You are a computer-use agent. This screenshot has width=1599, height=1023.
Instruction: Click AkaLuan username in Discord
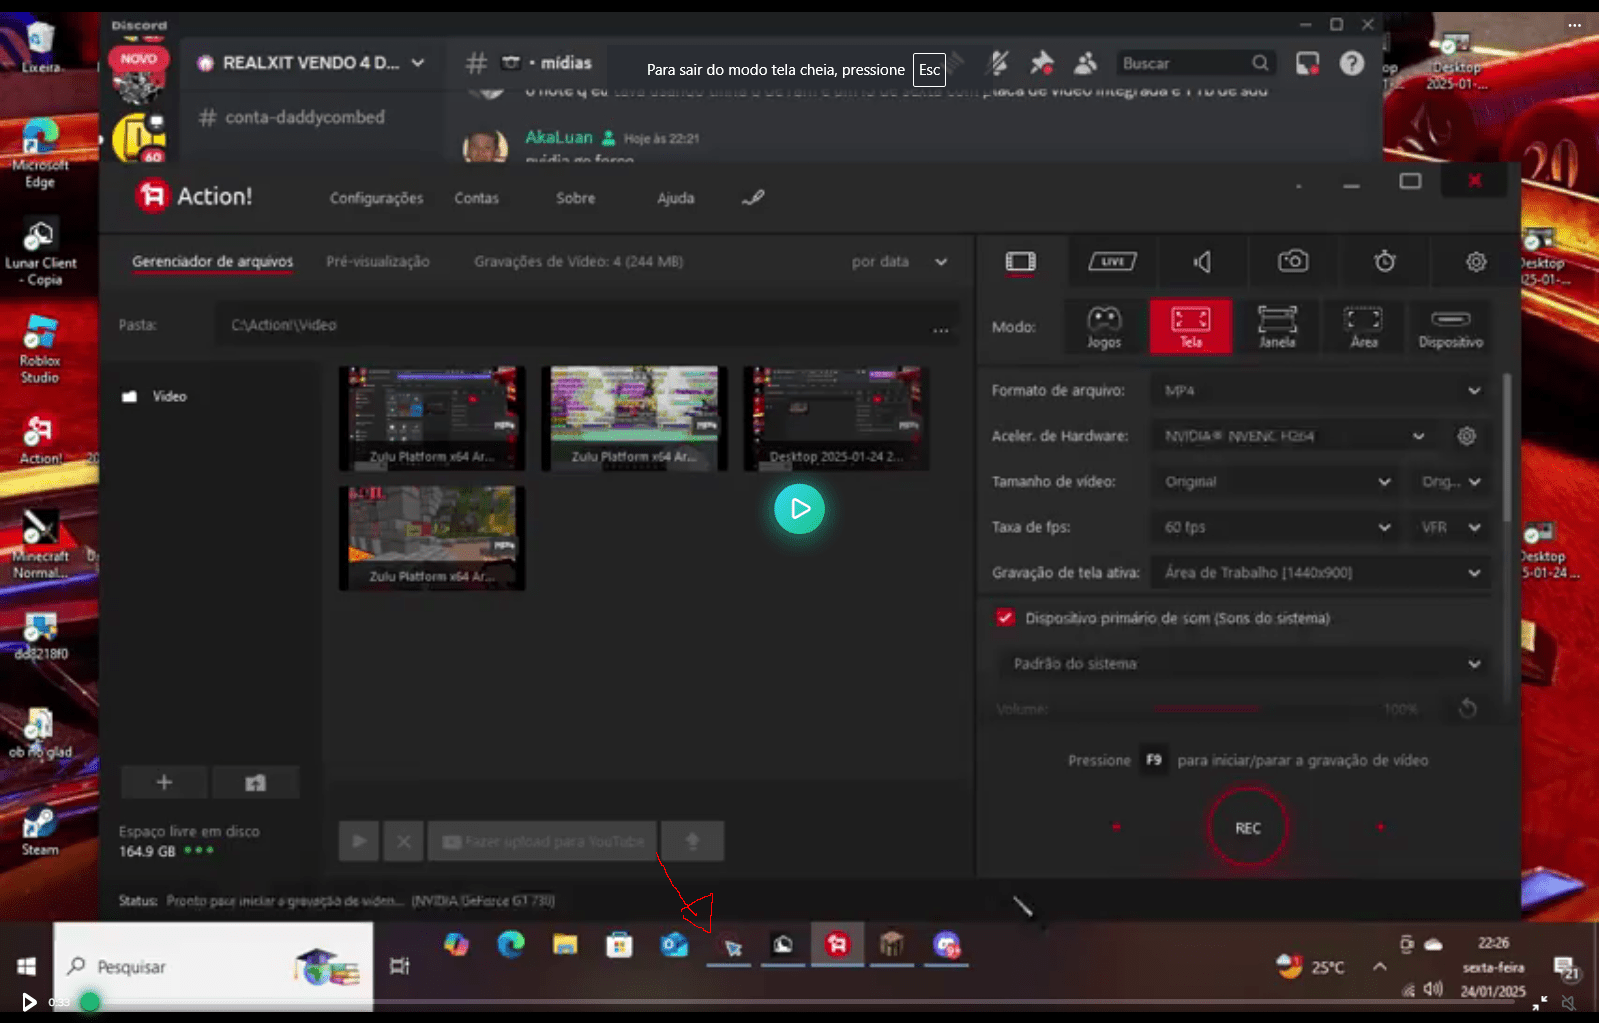[559, 137]
